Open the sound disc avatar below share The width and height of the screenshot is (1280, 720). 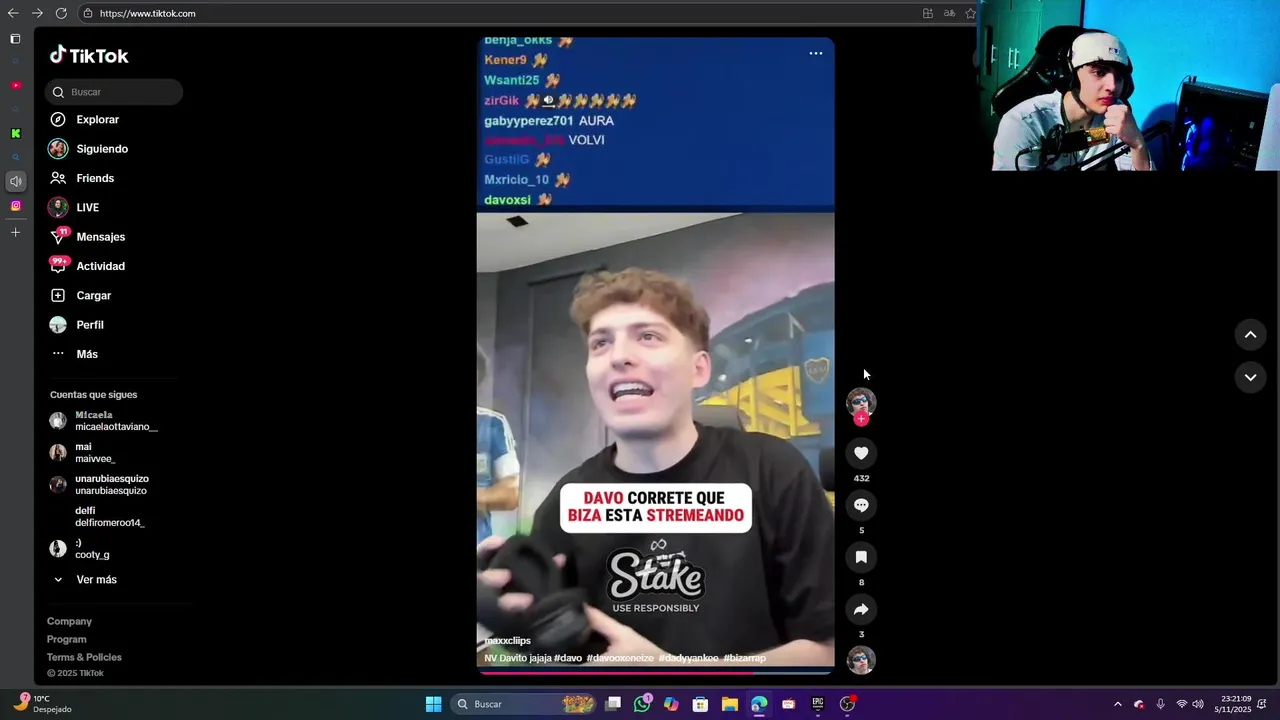(861, 660)
